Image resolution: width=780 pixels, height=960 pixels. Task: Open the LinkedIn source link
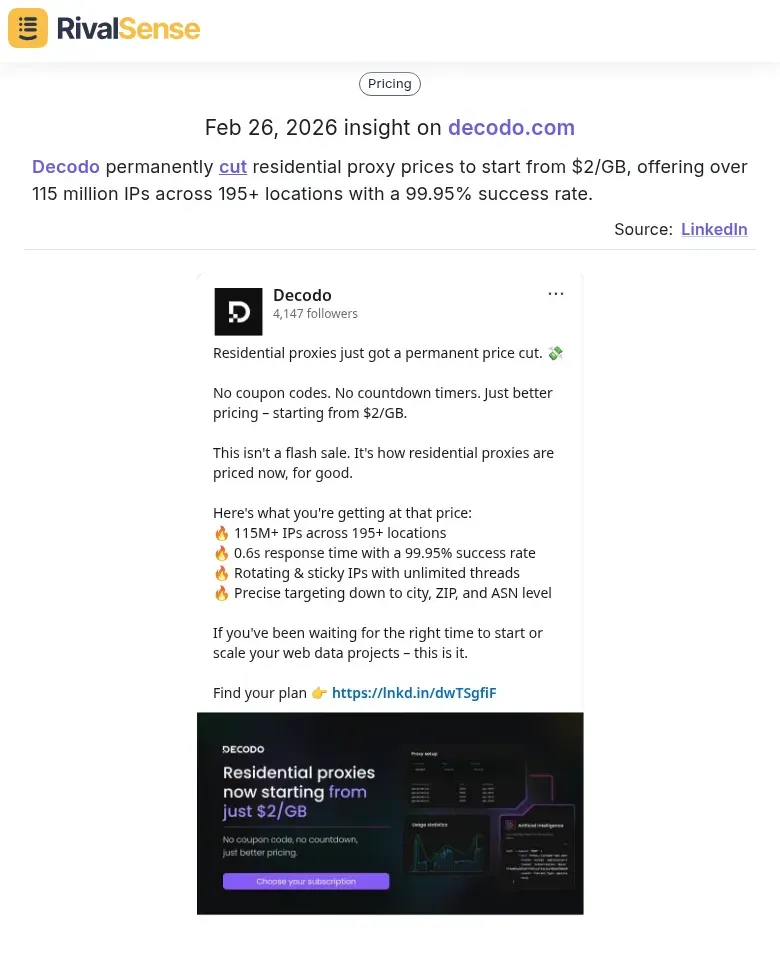[x=714, y=229]
